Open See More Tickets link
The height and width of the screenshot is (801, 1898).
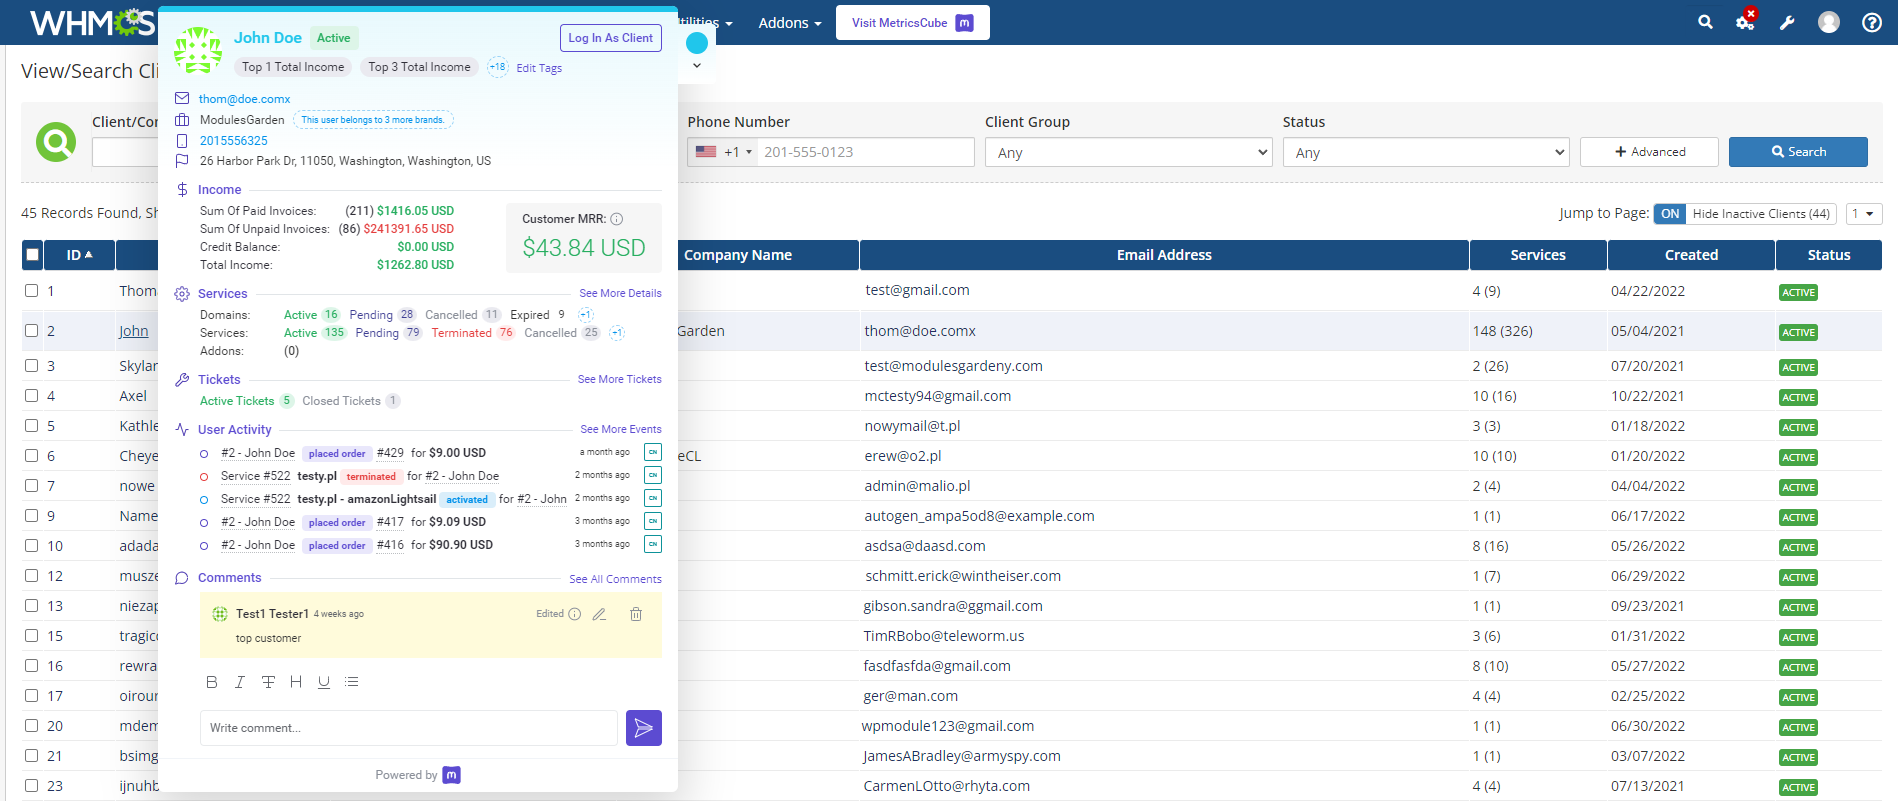click(x=619, y=379)
